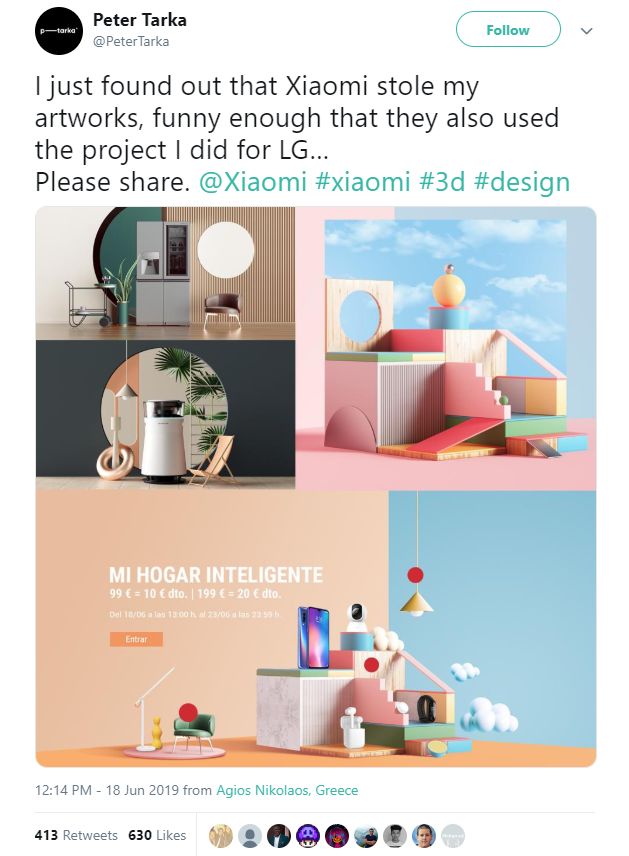
Task: Open the last faded liker avatar
Action: click(453, 835)
